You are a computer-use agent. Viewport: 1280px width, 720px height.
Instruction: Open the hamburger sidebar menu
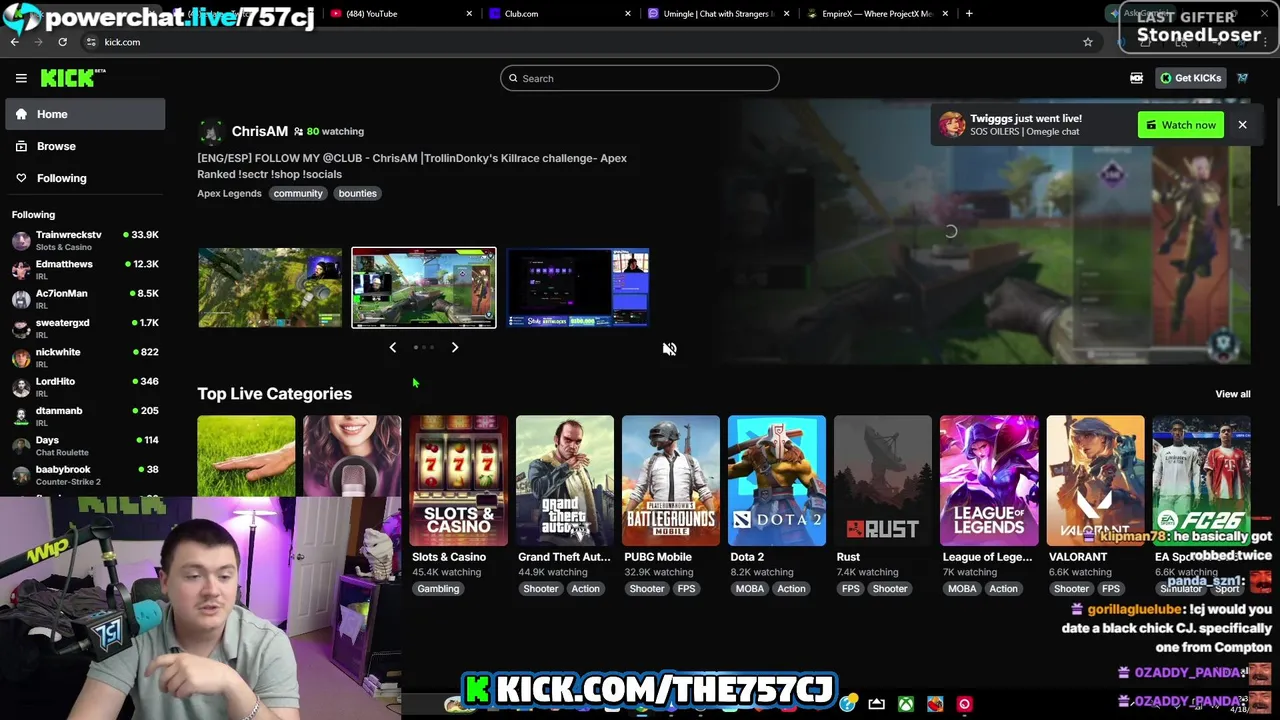(21, 78)
